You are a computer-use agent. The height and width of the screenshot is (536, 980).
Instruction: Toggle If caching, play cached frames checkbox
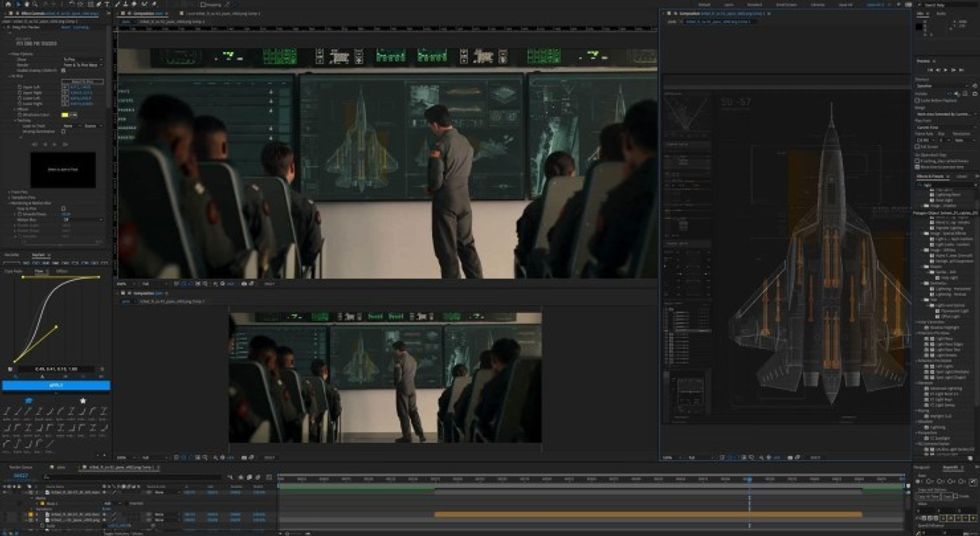click(x=918, y=161)
